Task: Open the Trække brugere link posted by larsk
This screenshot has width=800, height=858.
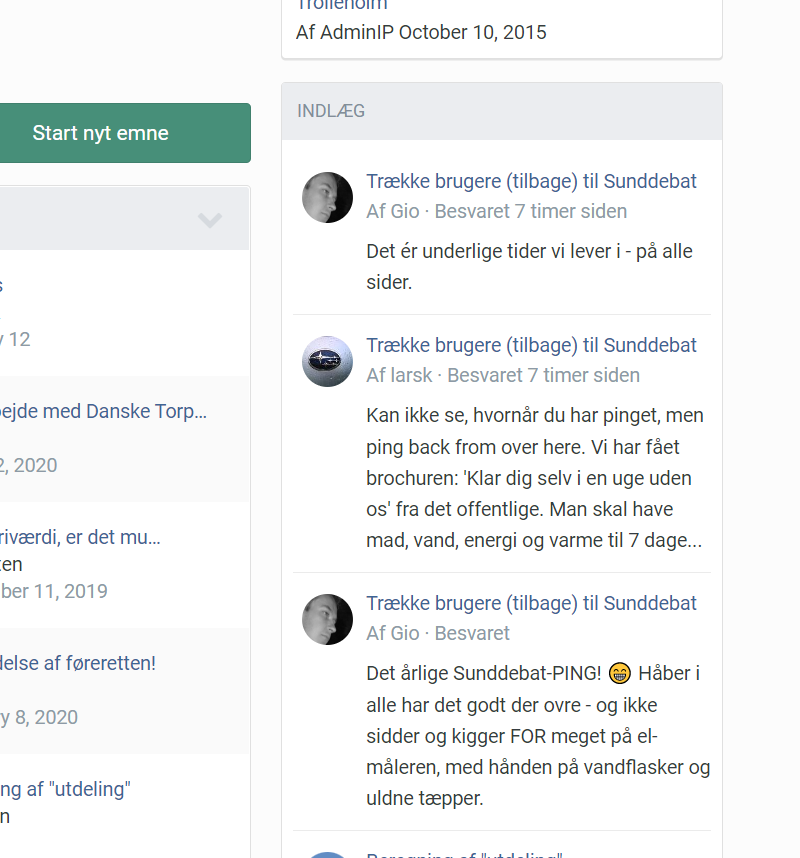Action: (531, 345)
